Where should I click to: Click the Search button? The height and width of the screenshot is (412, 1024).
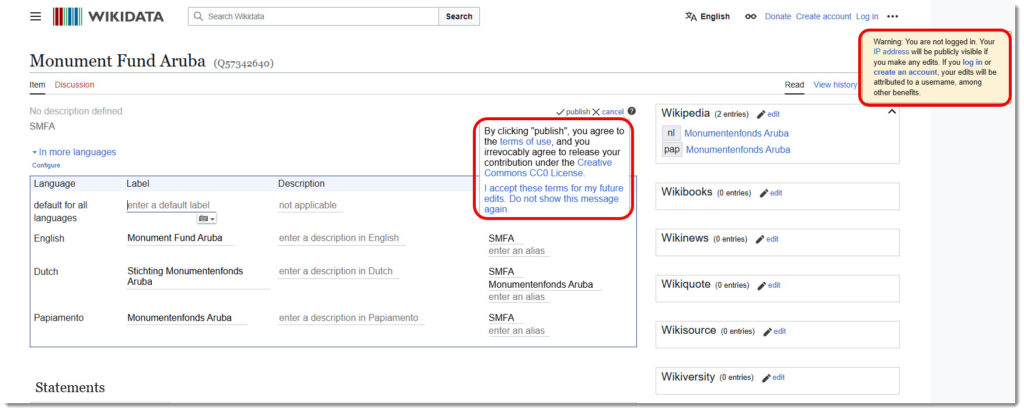coord(459,17)
